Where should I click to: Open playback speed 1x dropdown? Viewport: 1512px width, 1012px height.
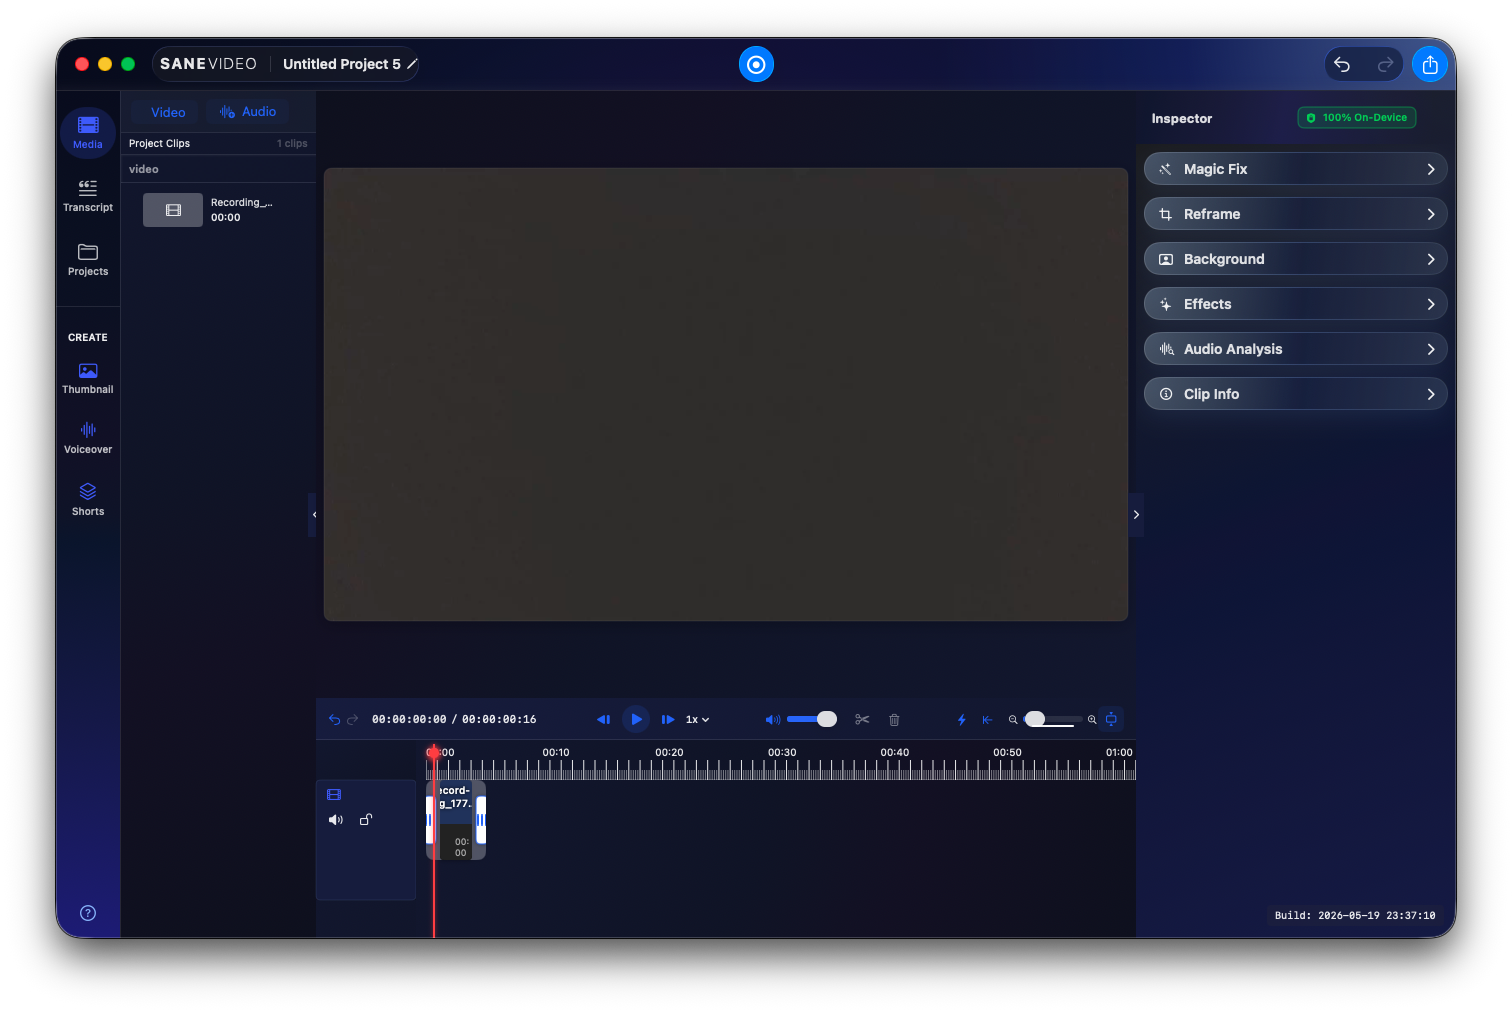[x=697, y=719]
